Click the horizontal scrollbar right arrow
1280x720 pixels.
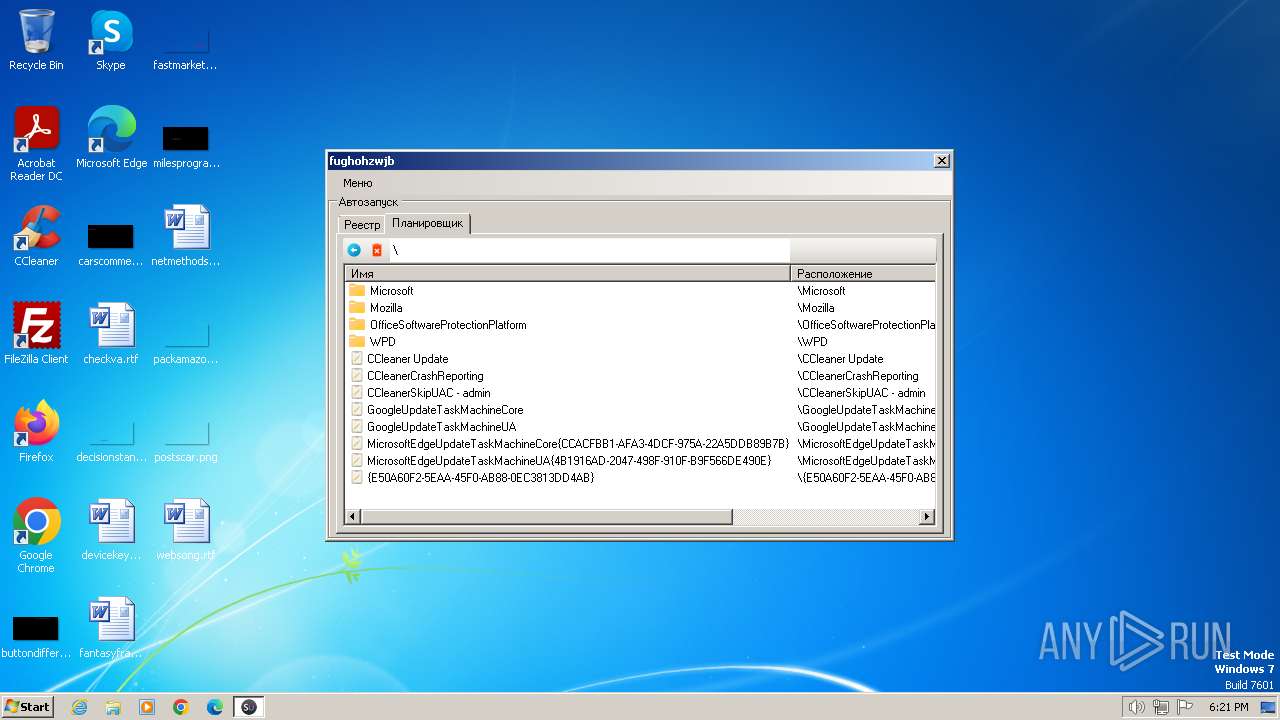pyautogui.click(x=927, y=517)
